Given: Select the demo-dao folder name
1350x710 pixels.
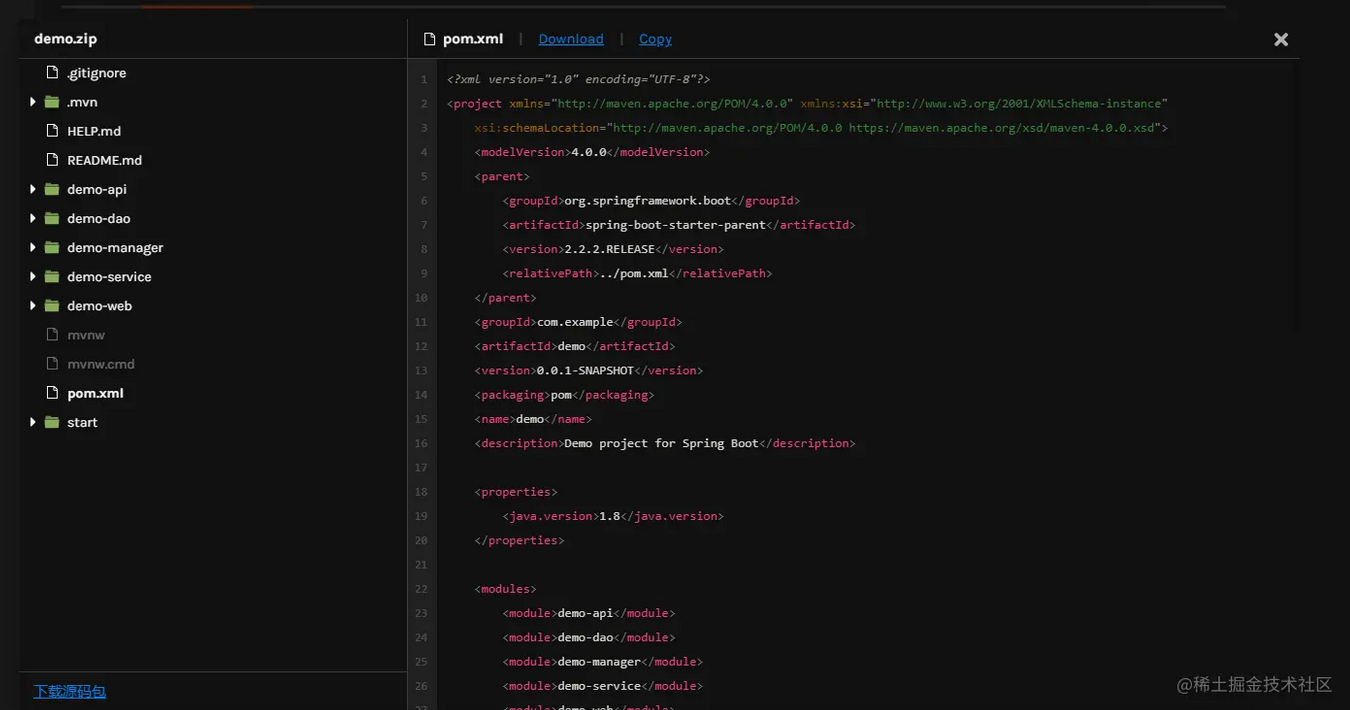Looking at the screenshot, I should click(x=99, y=218).
